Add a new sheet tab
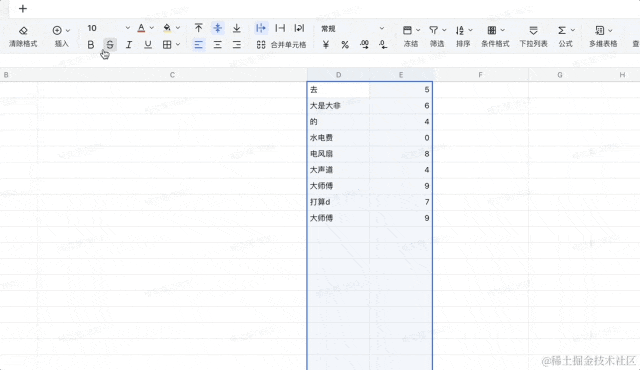The image size is (640, 370). [x=23, y=9]
